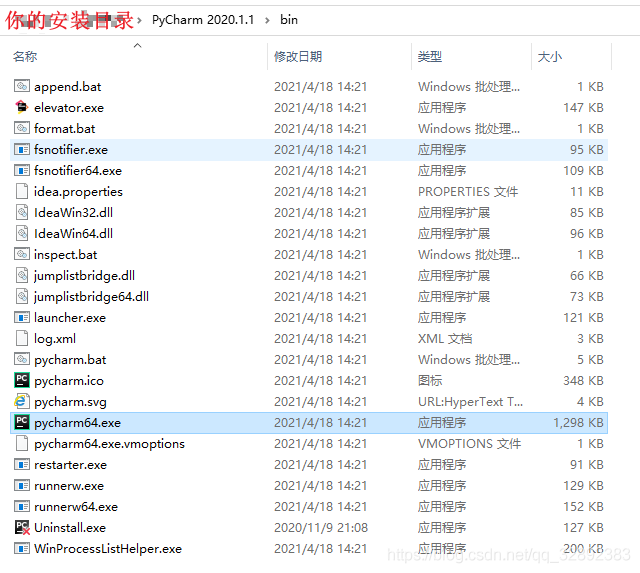This screenshot has height=573, width=640.
Task: Click the launcher.exe icon
Action: point(22,317)
